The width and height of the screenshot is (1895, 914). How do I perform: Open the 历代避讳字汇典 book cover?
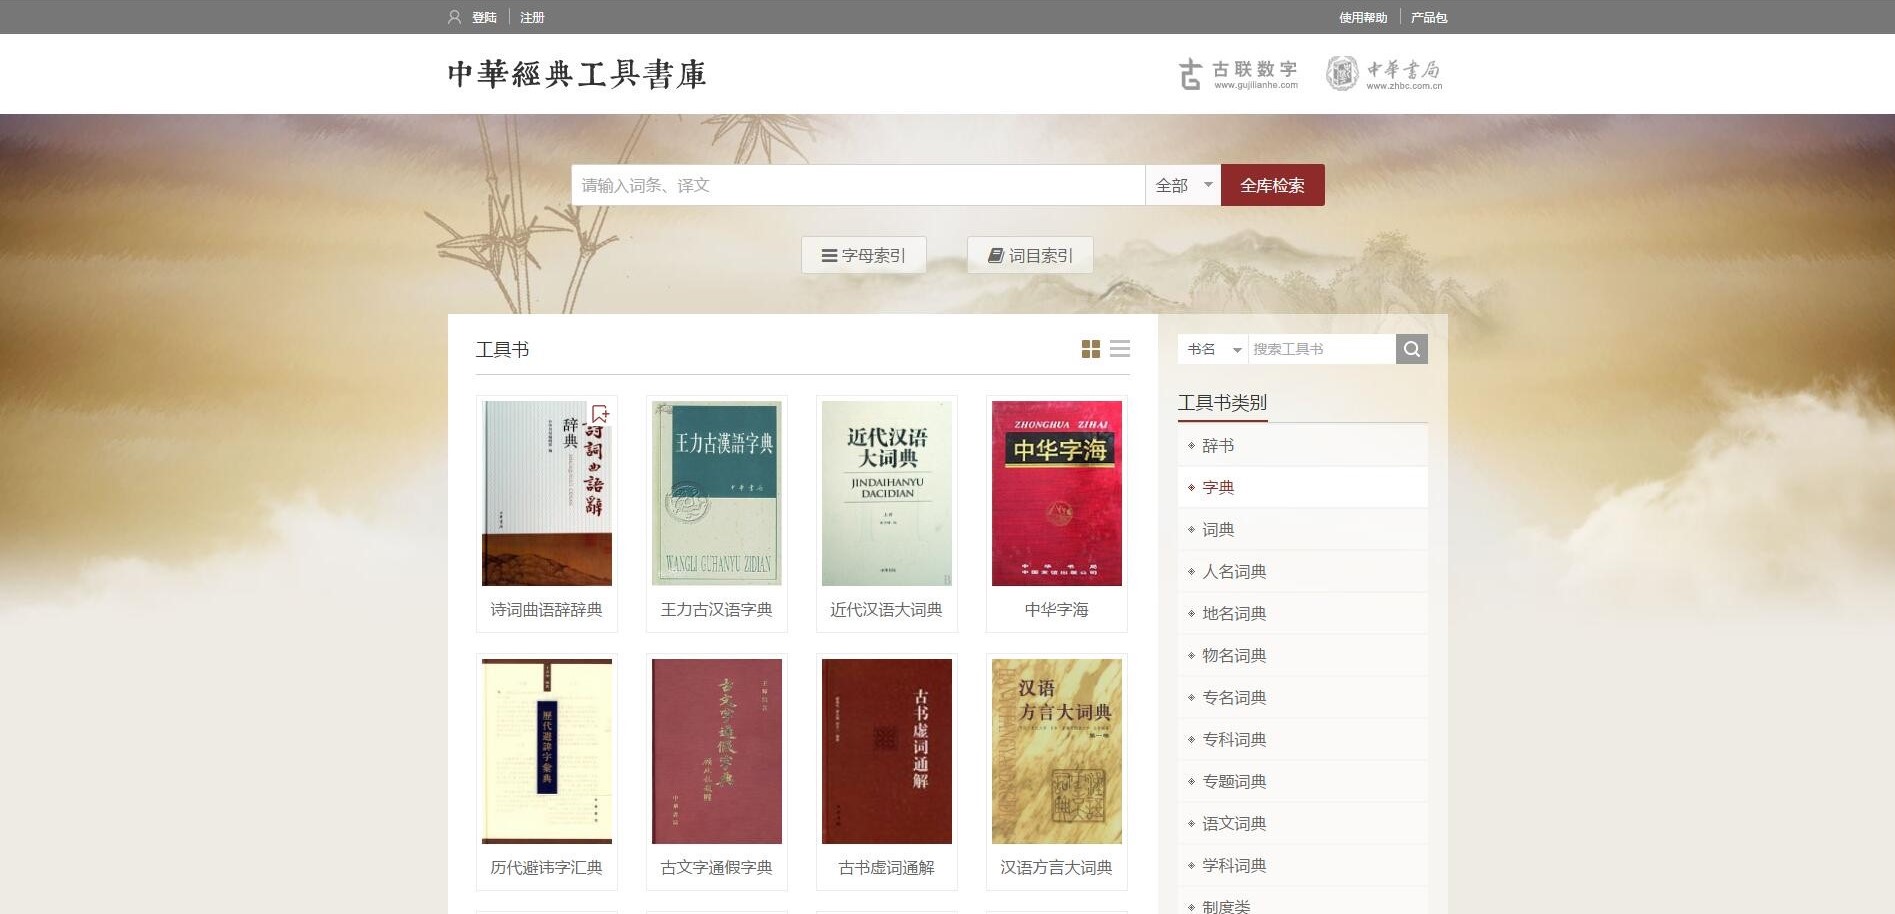[x=547, y=751]
